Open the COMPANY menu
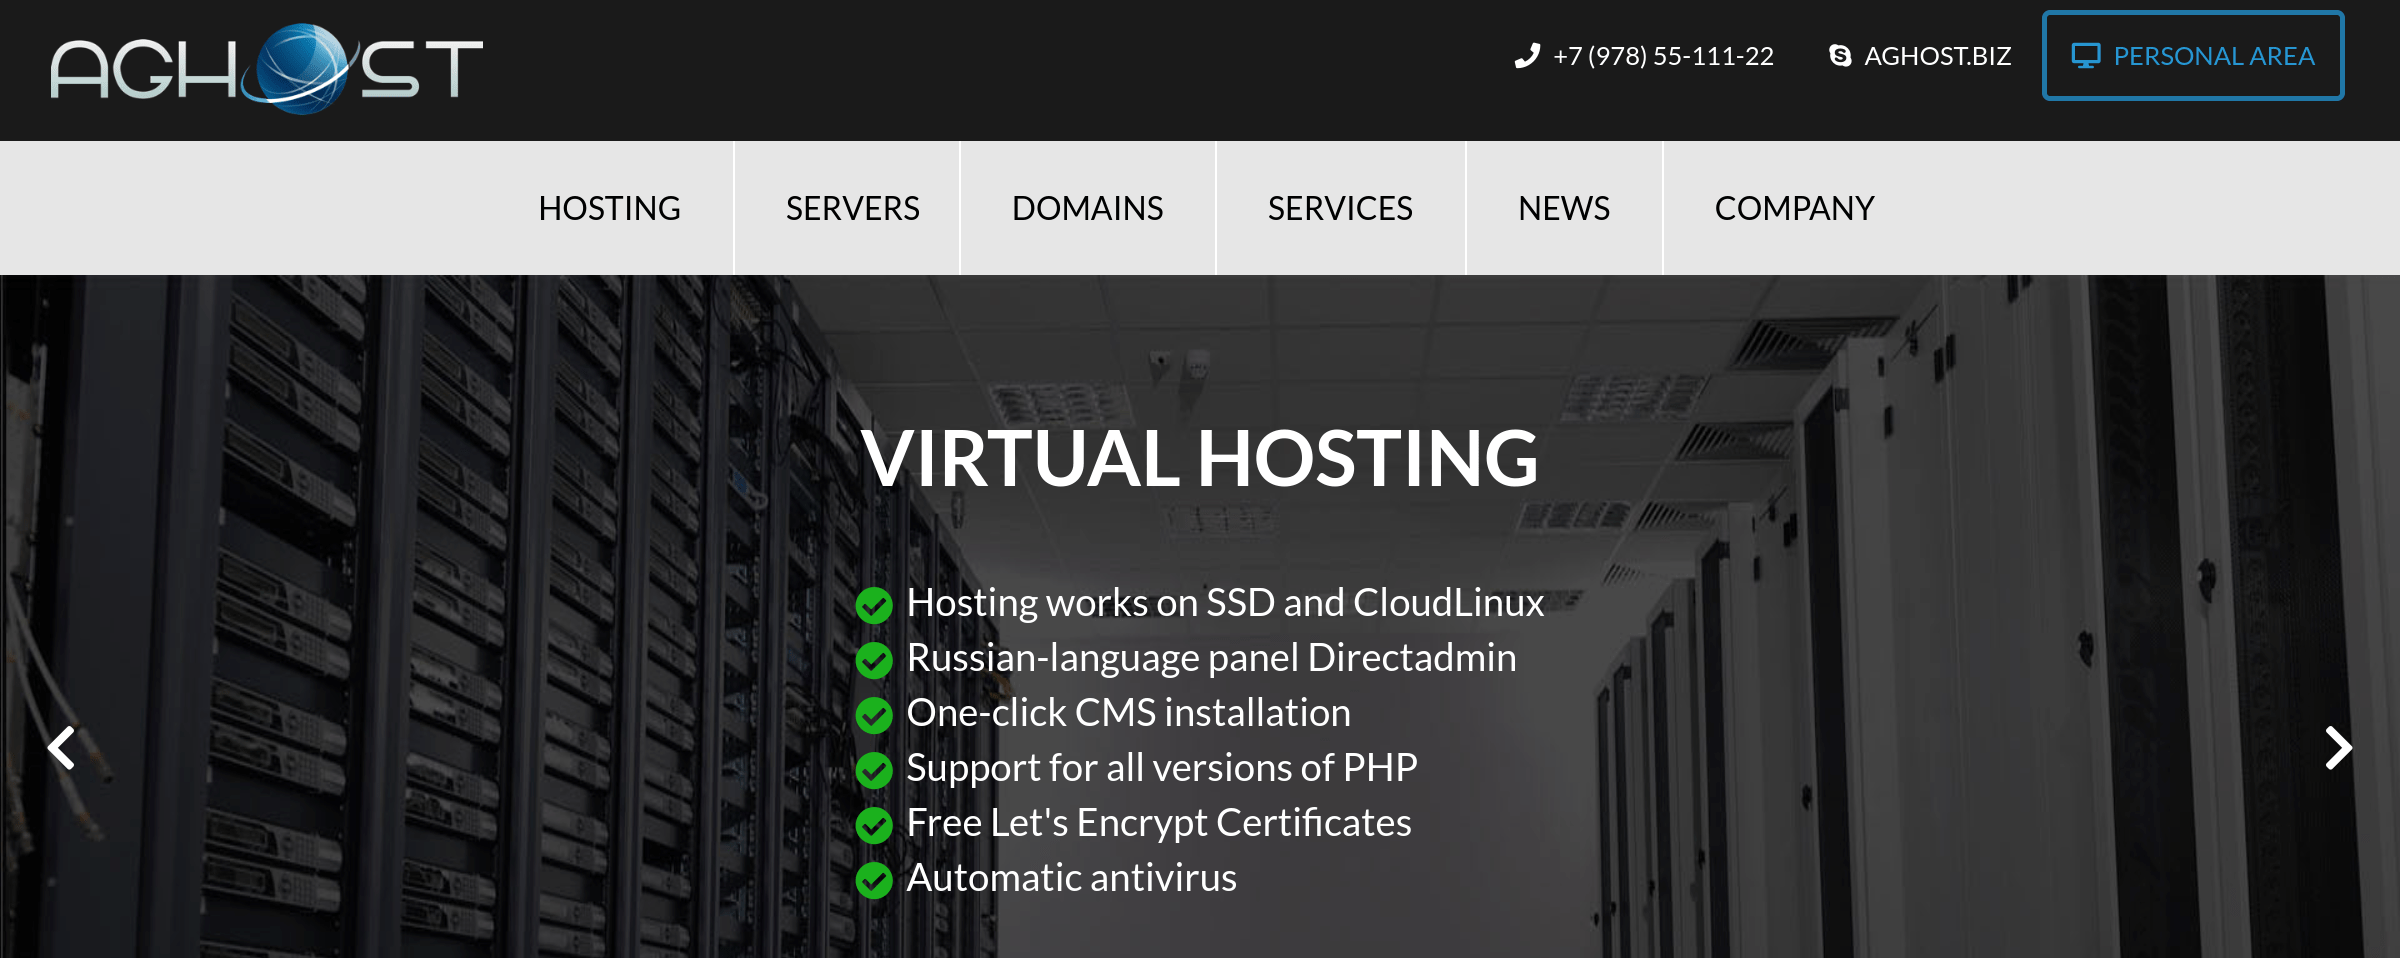 [1794, 208]
